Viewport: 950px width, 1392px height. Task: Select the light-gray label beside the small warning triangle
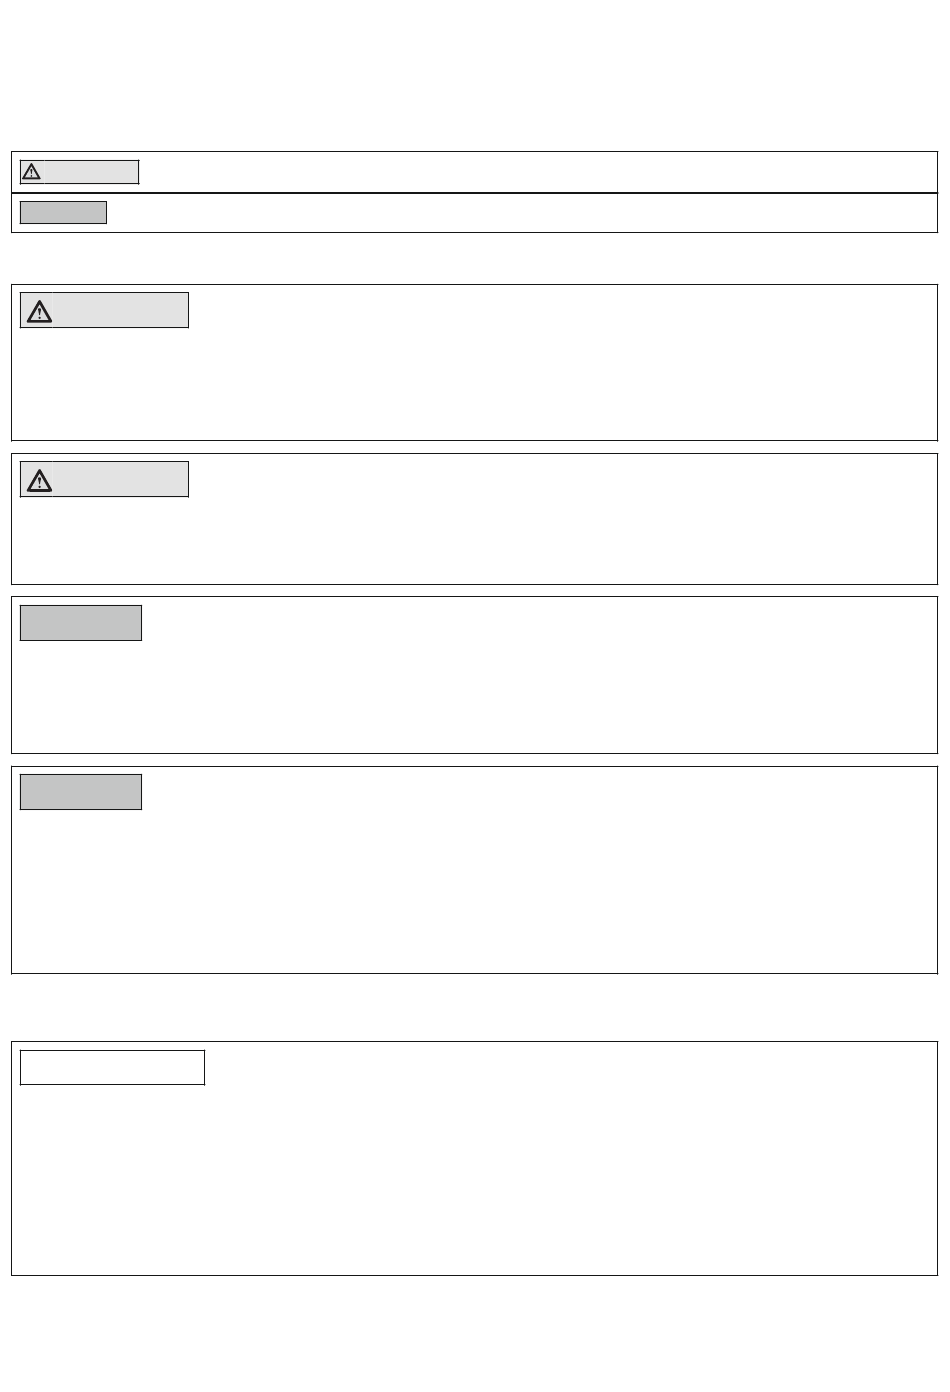pyautogui.click(x=90, y=172)
